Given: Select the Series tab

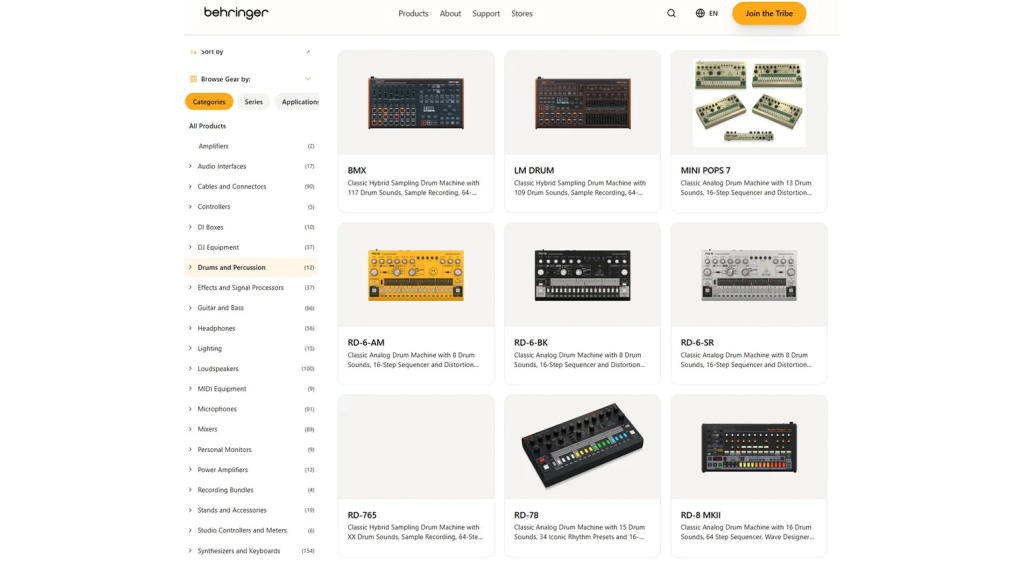Looking at the screenshot, I should coord(253,102).
